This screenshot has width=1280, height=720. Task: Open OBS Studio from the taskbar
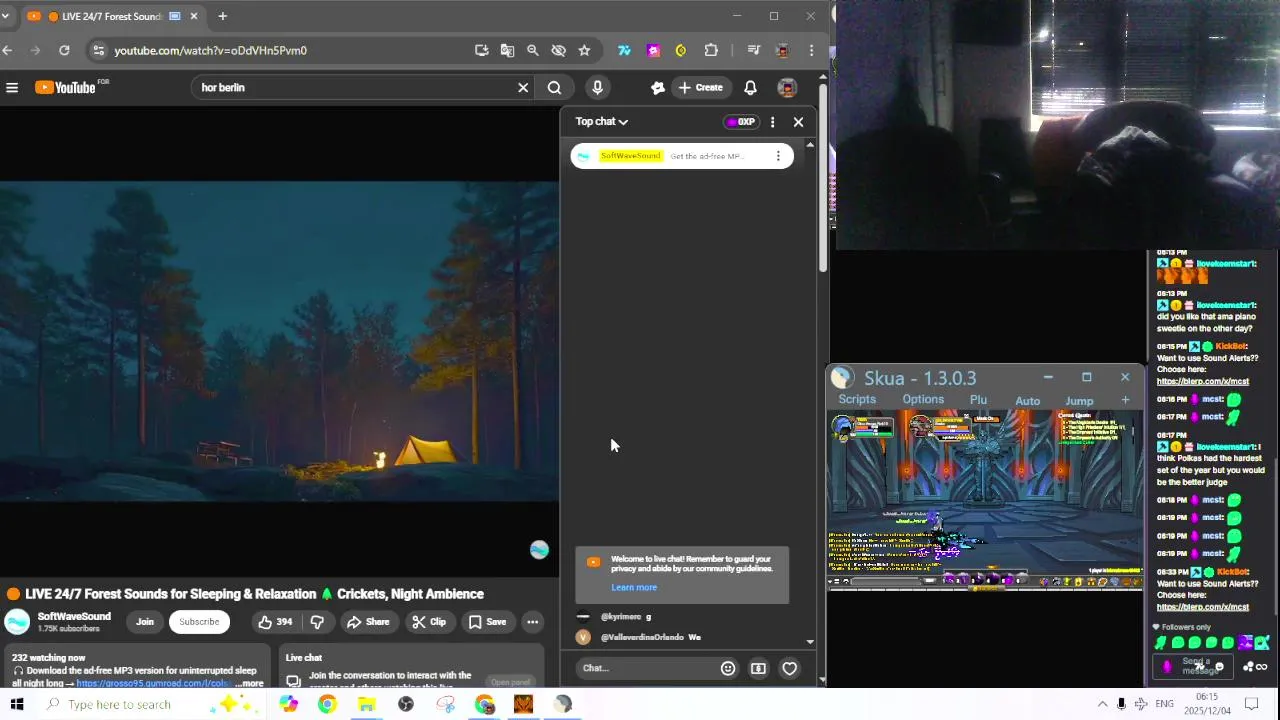click(405, 704)
